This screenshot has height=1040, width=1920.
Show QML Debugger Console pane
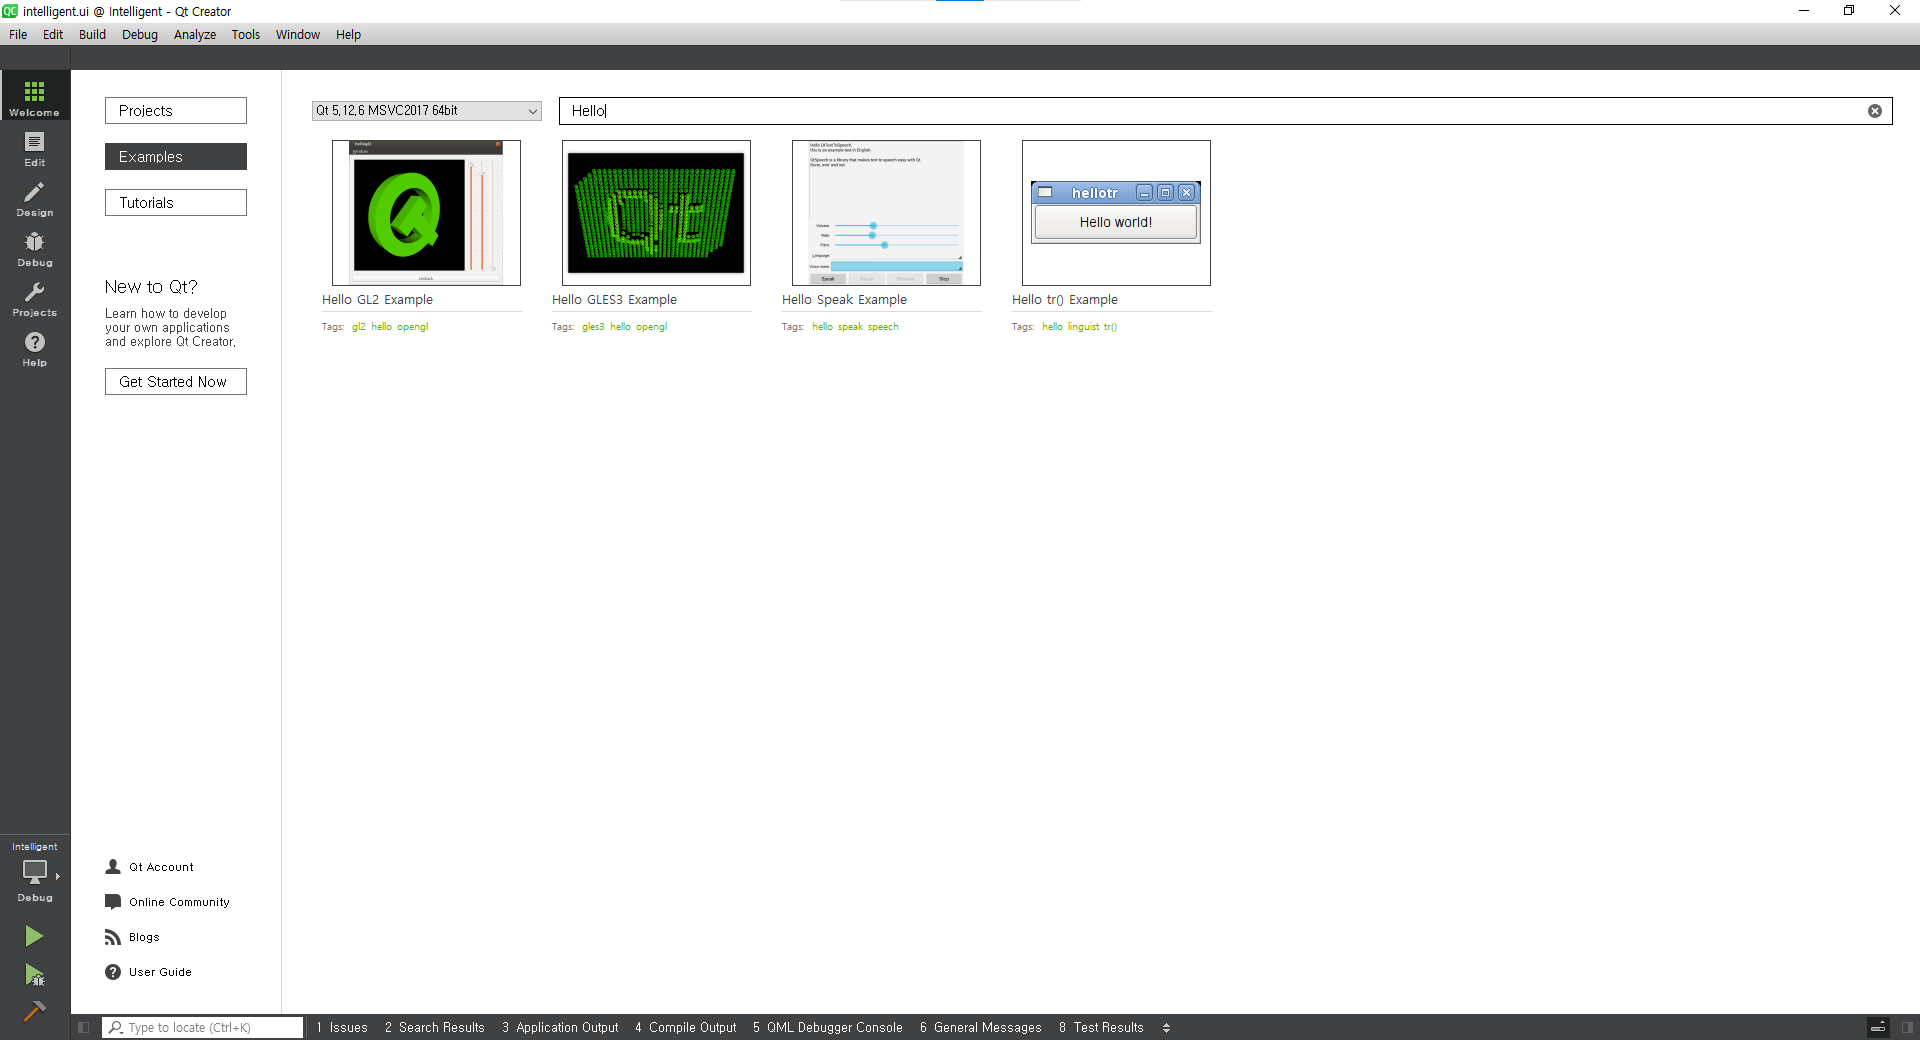828,1027
